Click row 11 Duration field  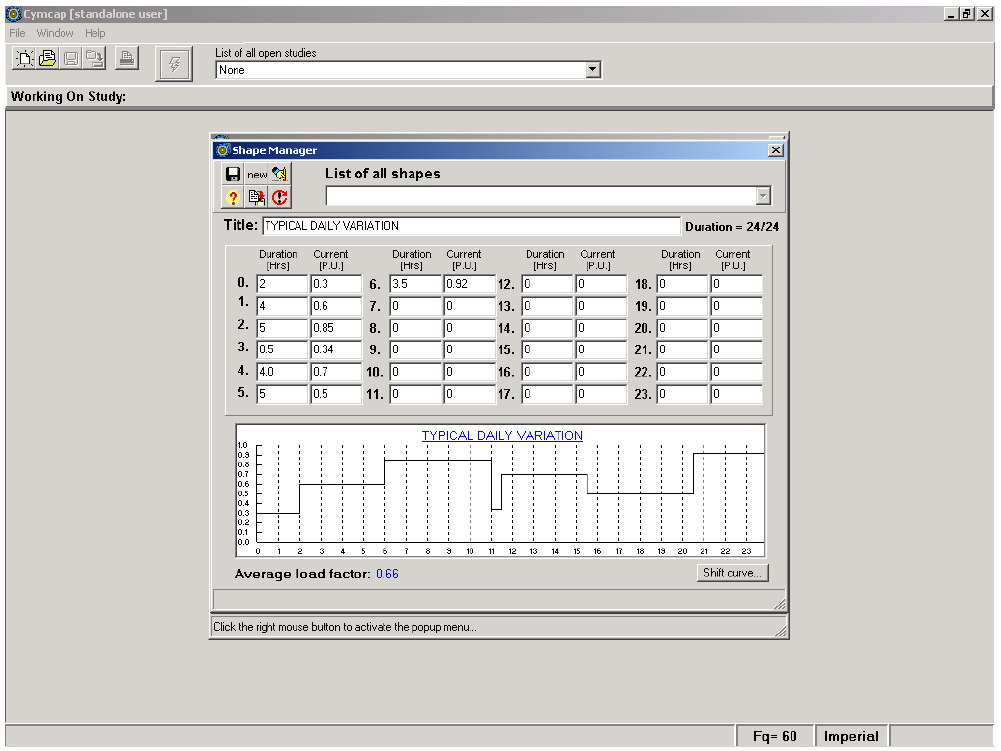click(x=416, y=394)
